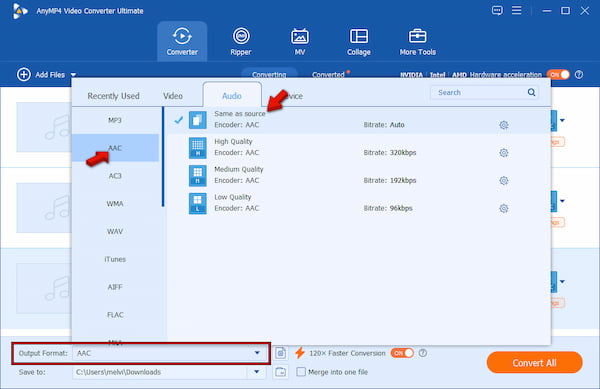Switch to the Video tab

click(173, 96)
